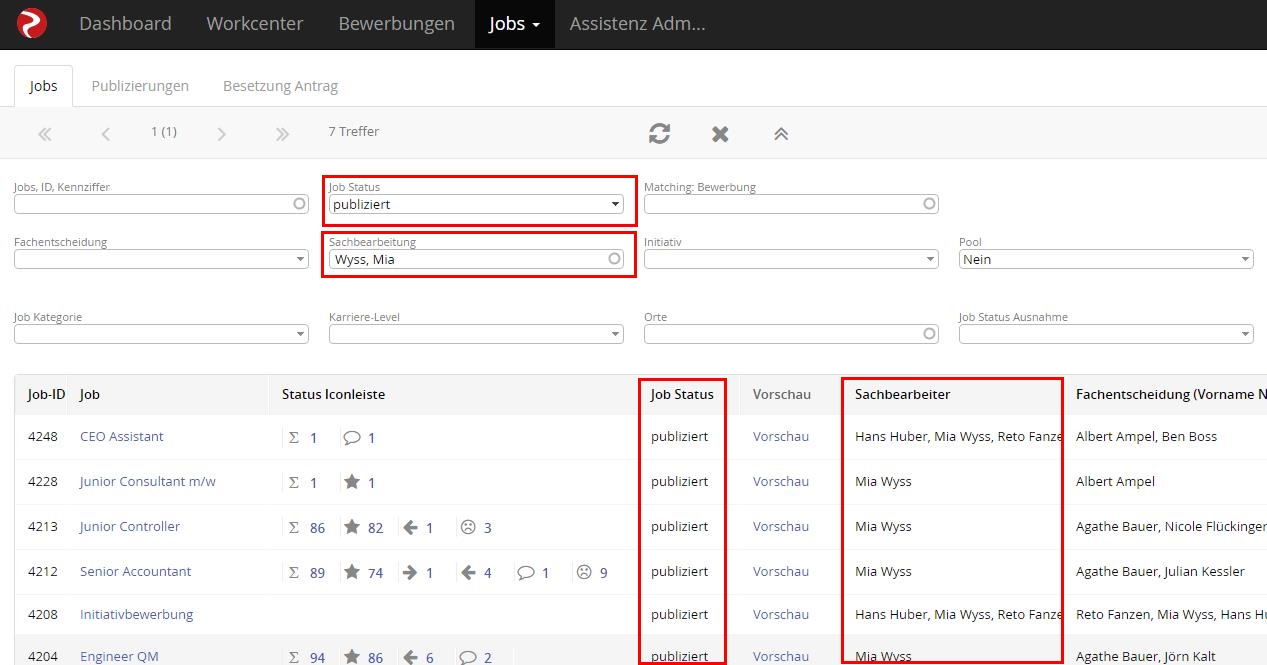Click search circle in Jobs, ID, Kennziffer field
Viewport: 1267px width, 665px height.
click(x=299, y=204)
